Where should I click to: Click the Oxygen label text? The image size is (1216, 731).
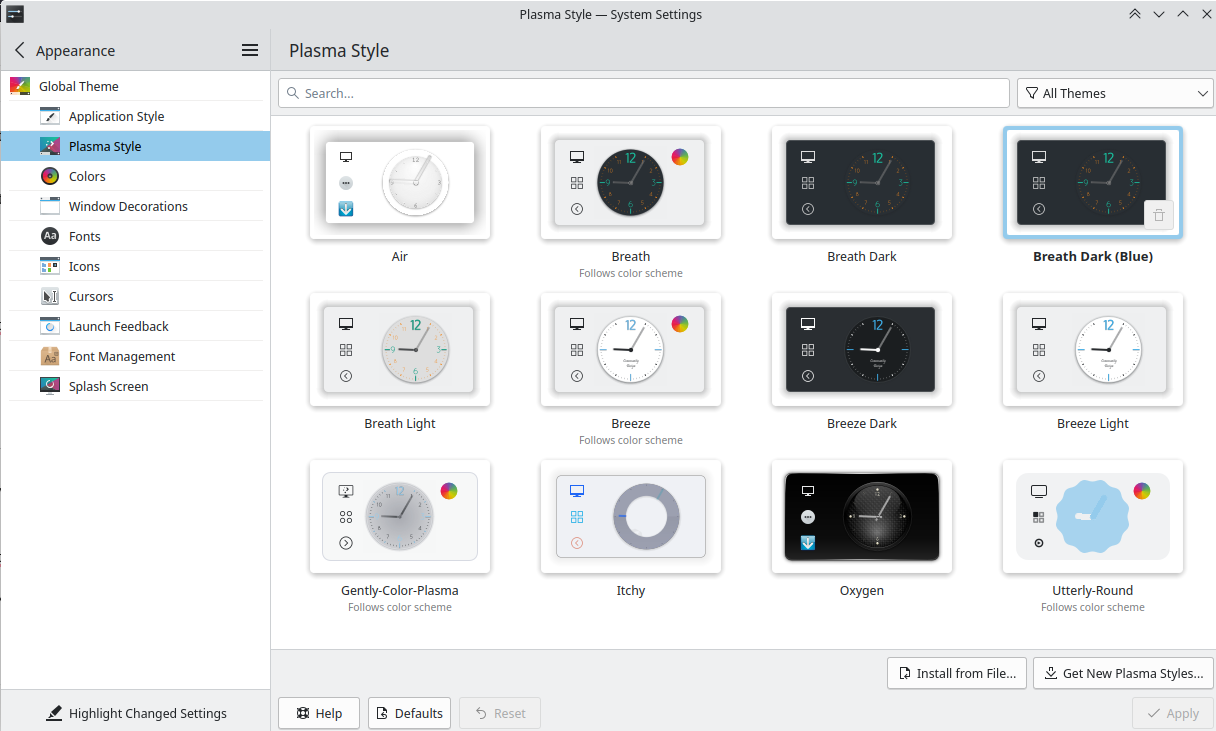(862, 590)
